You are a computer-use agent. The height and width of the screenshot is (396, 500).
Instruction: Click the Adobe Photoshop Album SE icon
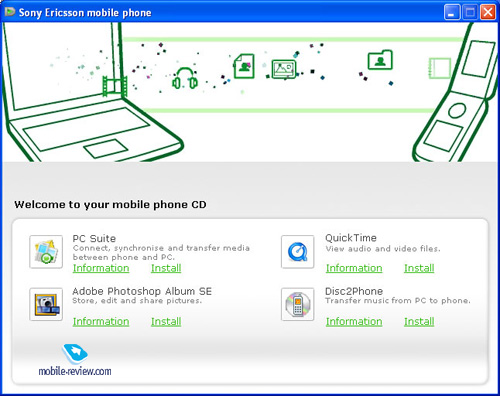[46, 304]
